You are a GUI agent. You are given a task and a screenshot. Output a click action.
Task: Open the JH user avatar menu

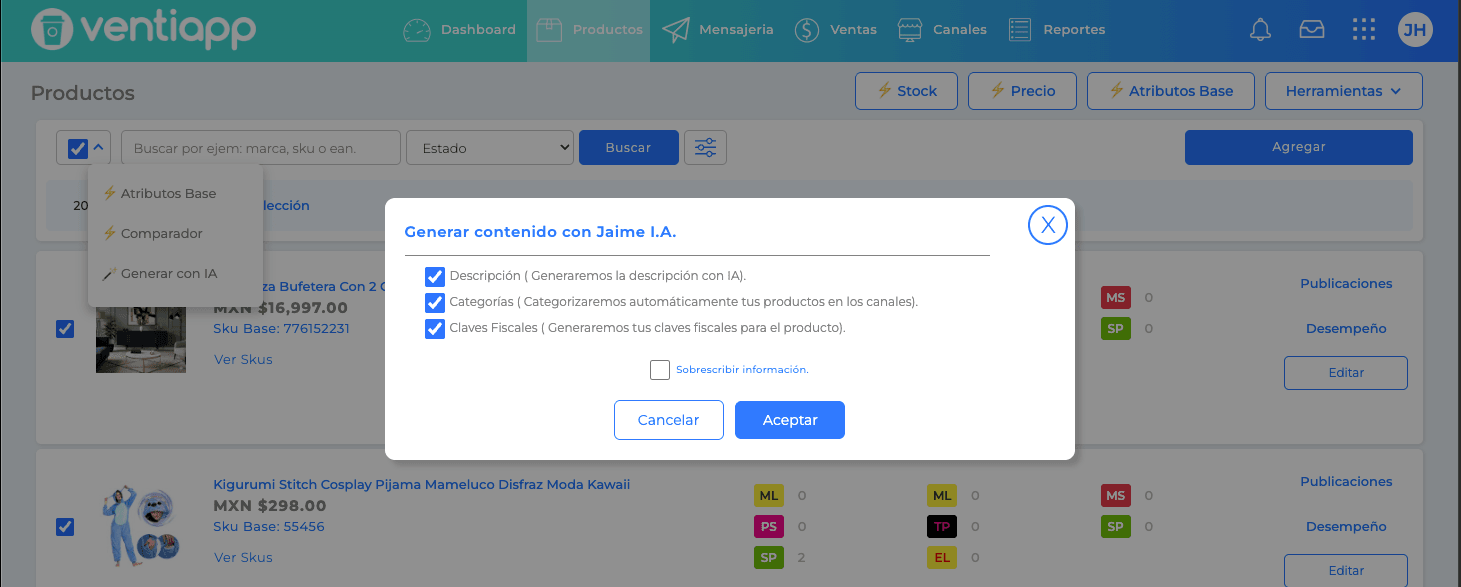click(x=1415, y=30)
